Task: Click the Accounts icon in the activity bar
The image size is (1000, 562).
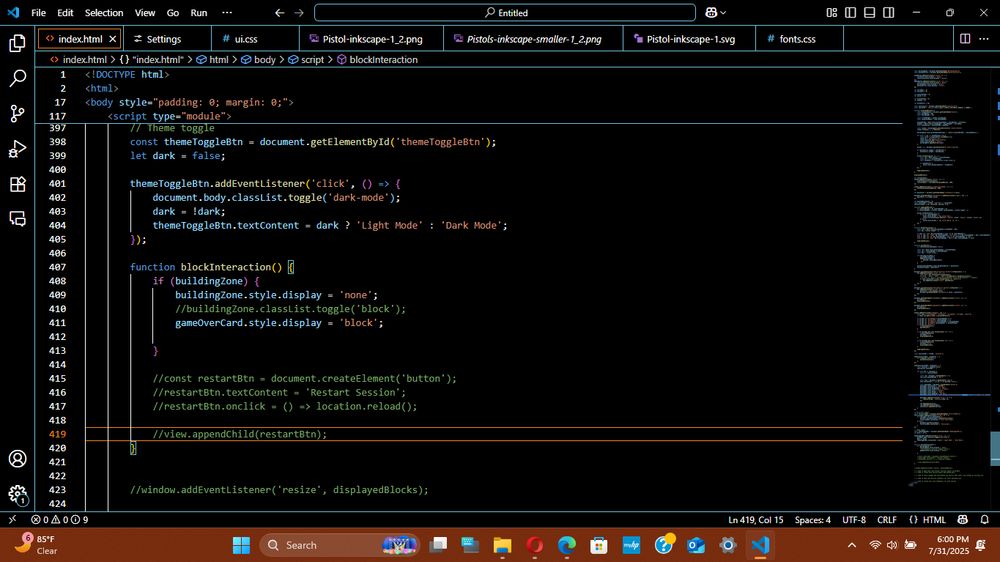Action: coord(17,459)
